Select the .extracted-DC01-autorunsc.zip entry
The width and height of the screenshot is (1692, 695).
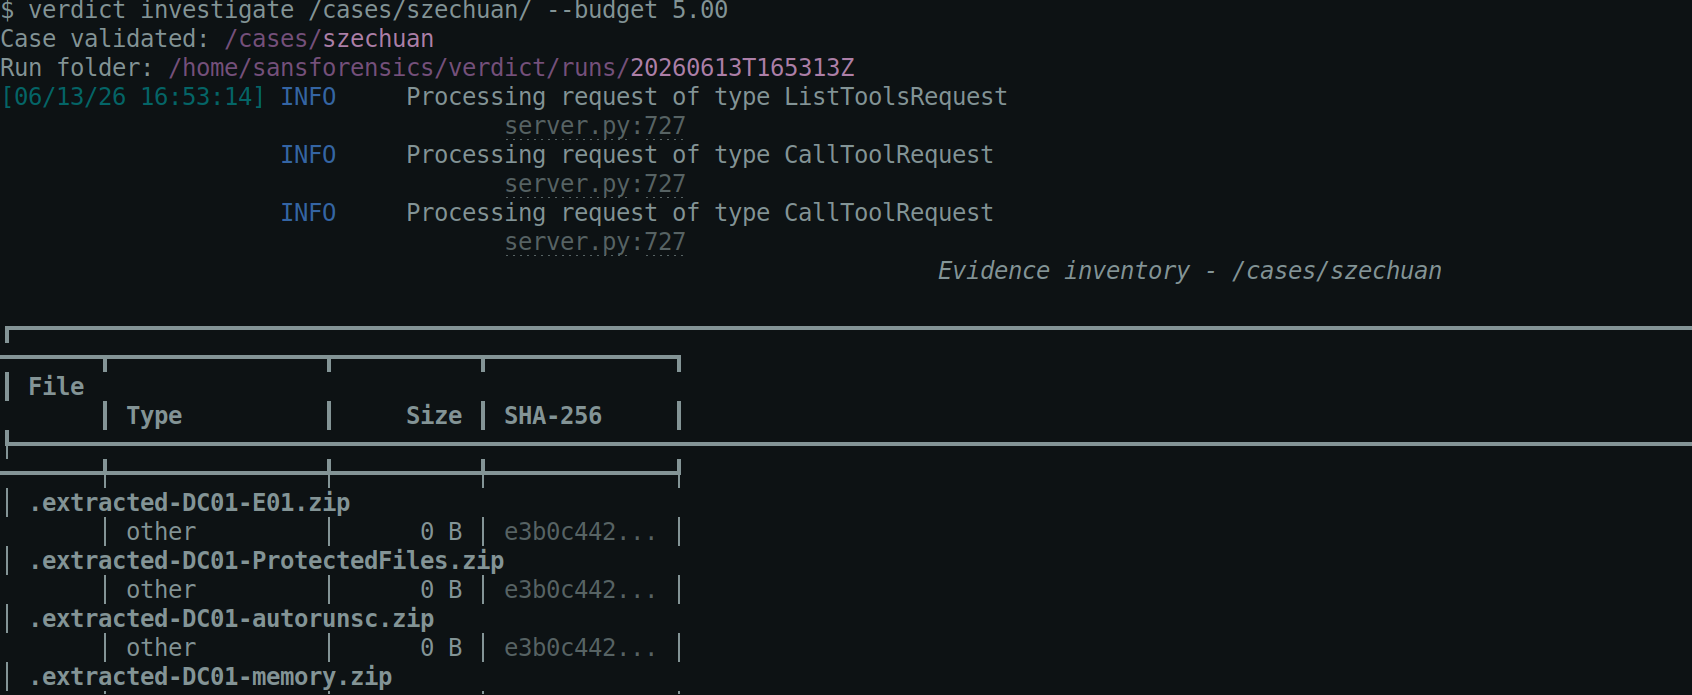click(231, 619)
